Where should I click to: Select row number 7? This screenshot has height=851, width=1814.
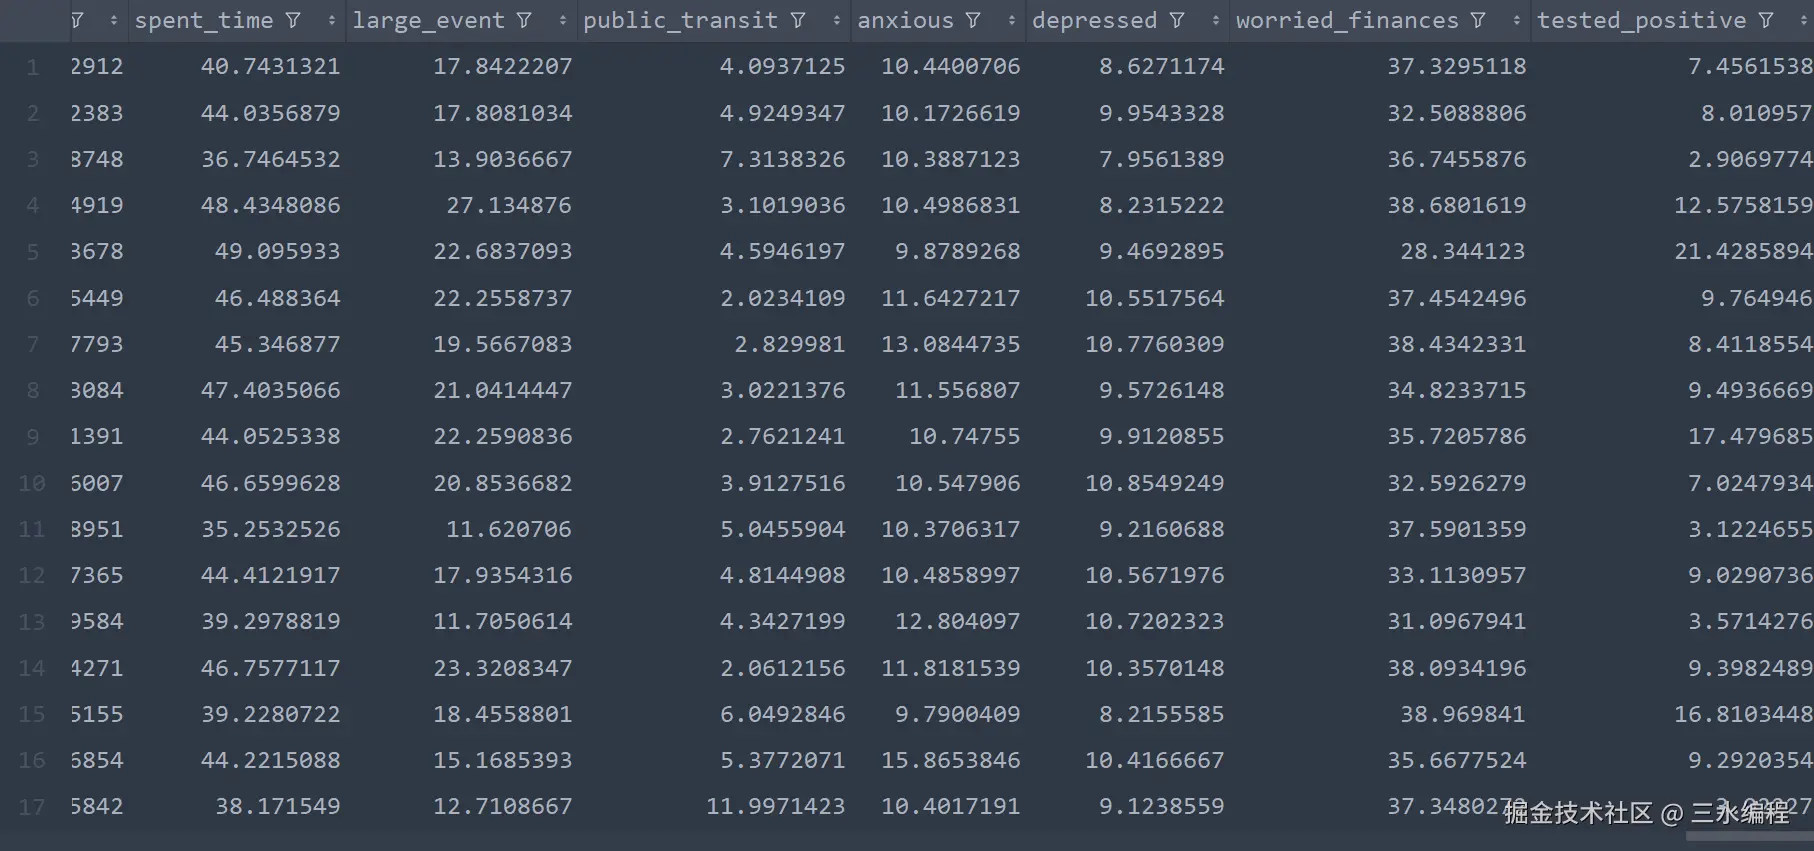tap(33, 344)
